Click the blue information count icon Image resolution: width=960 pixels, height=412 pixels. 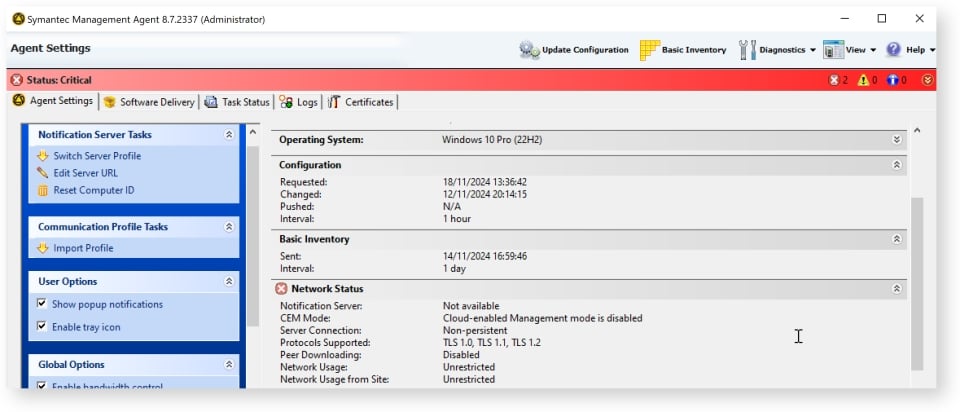[892, 80]
